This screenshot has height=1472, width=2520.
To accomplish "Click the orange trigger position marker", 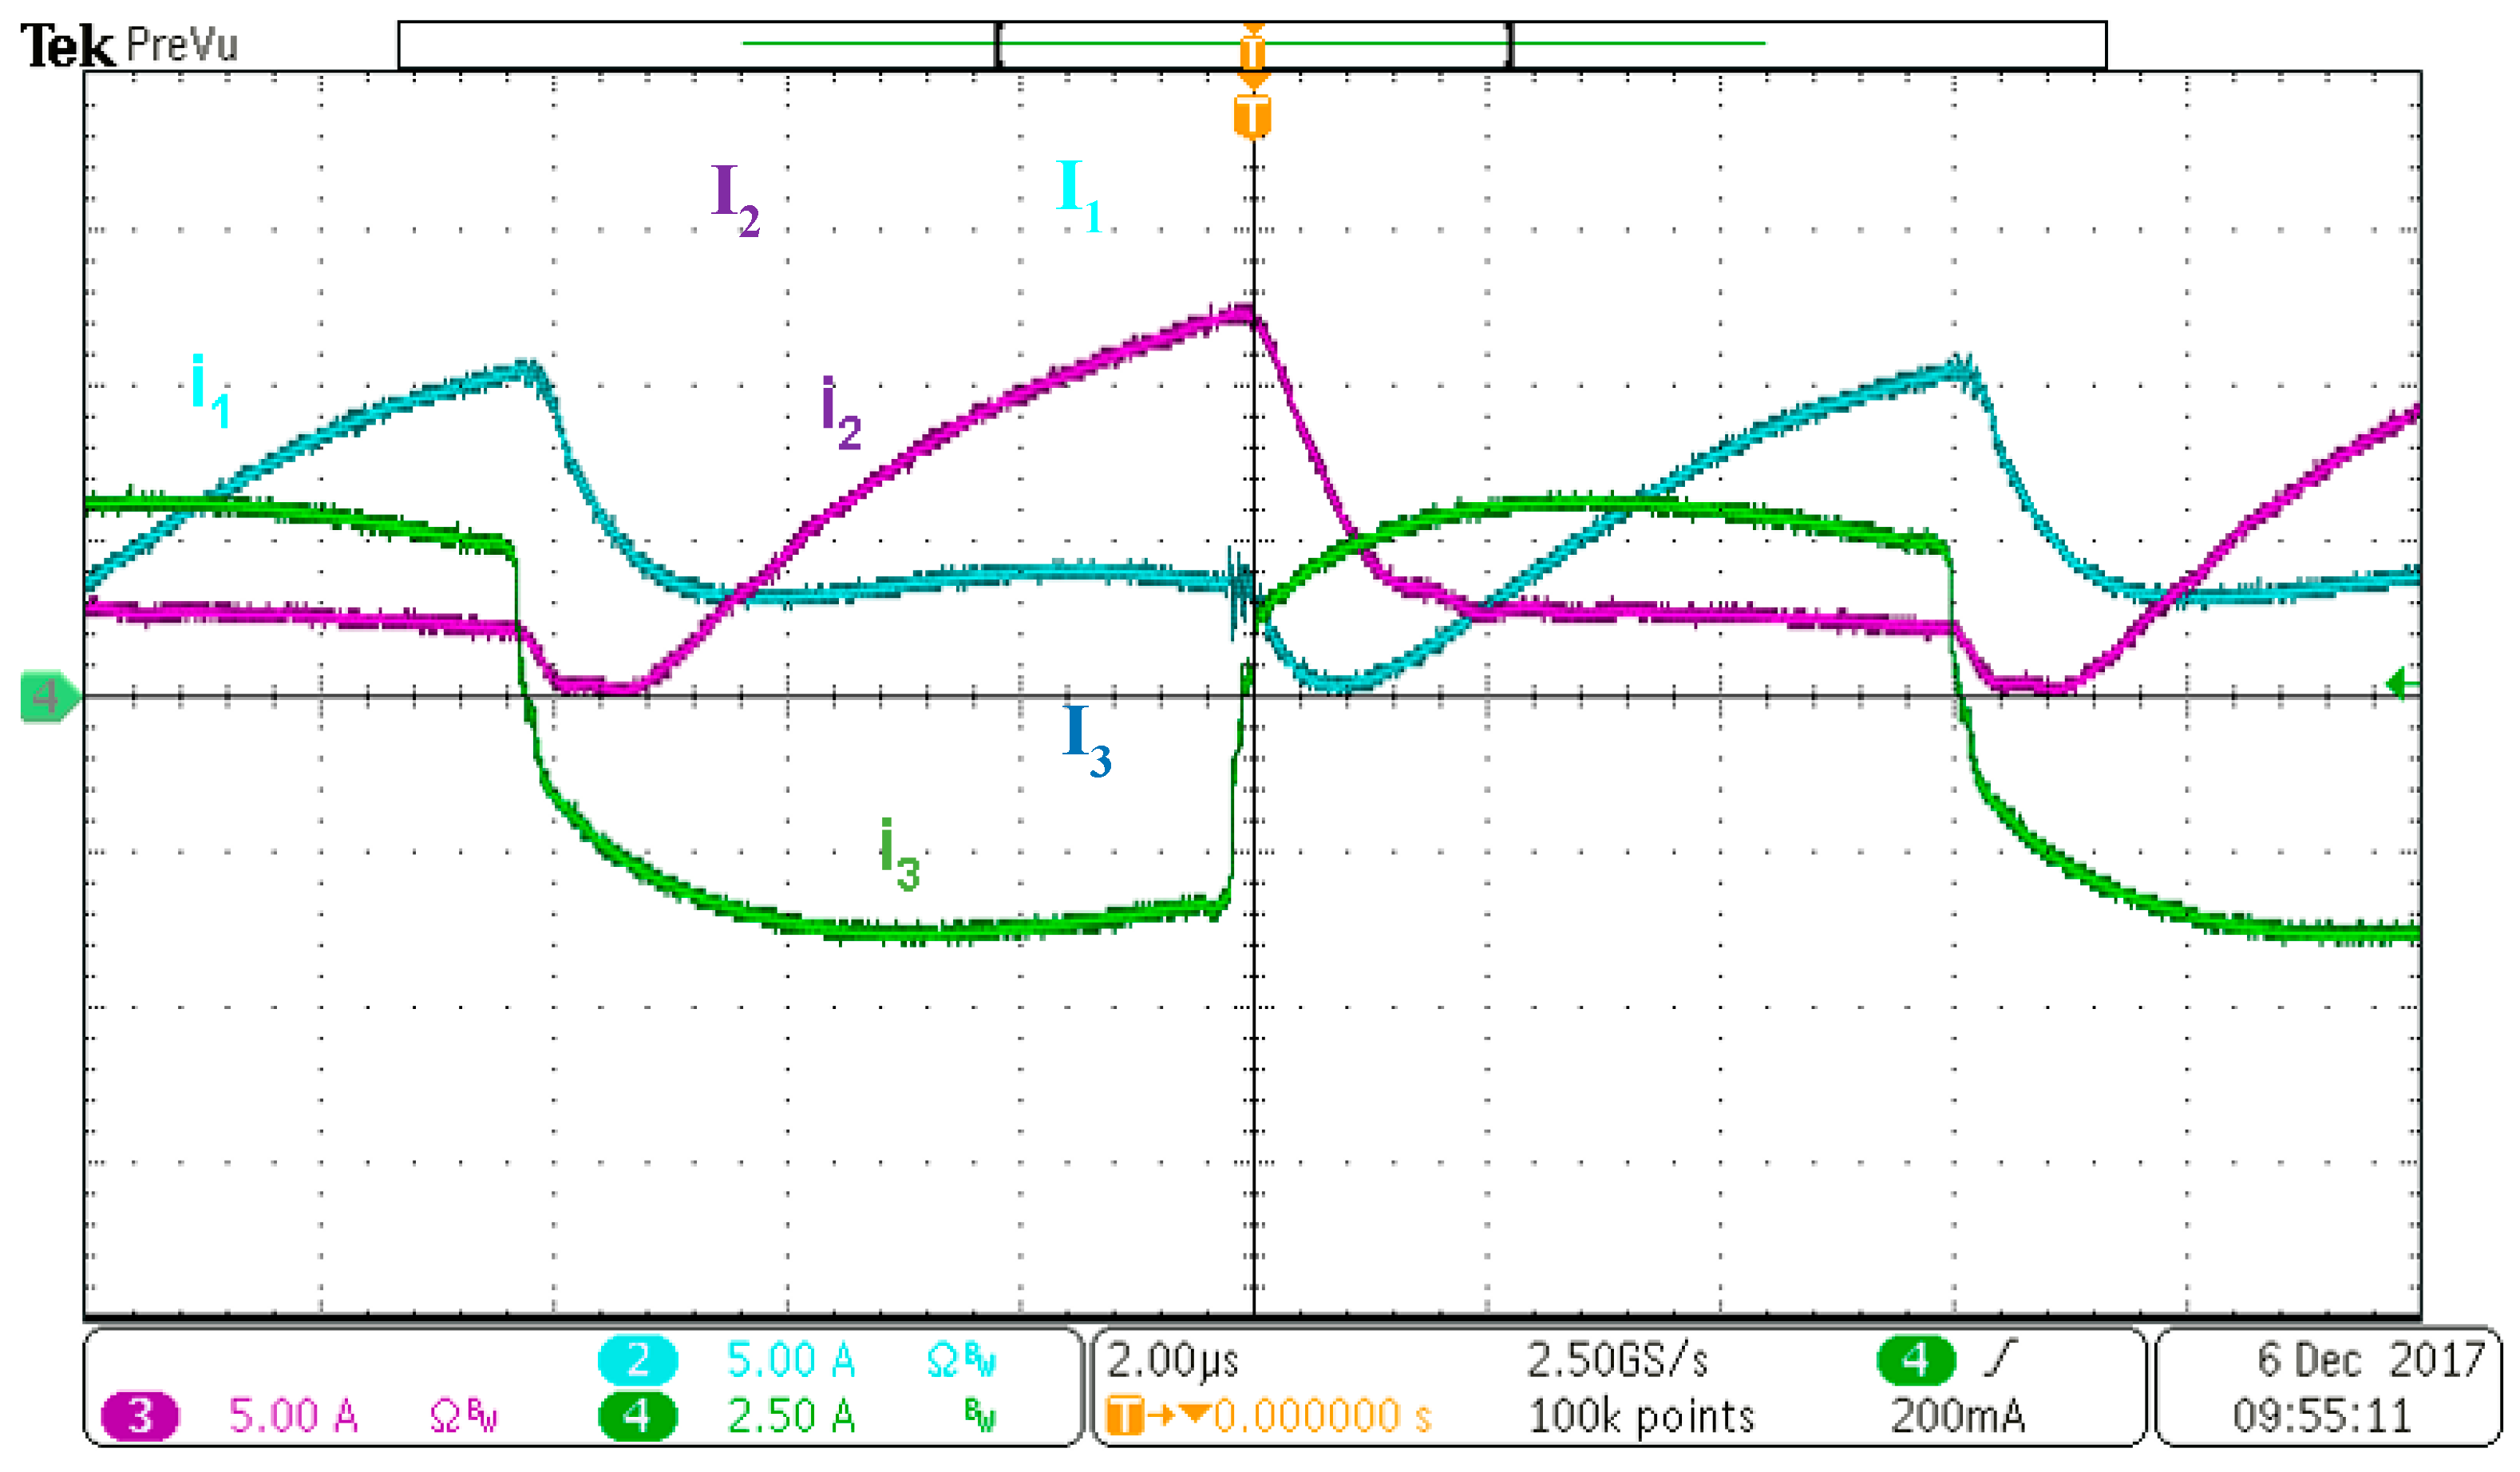I will (1252, 116).
